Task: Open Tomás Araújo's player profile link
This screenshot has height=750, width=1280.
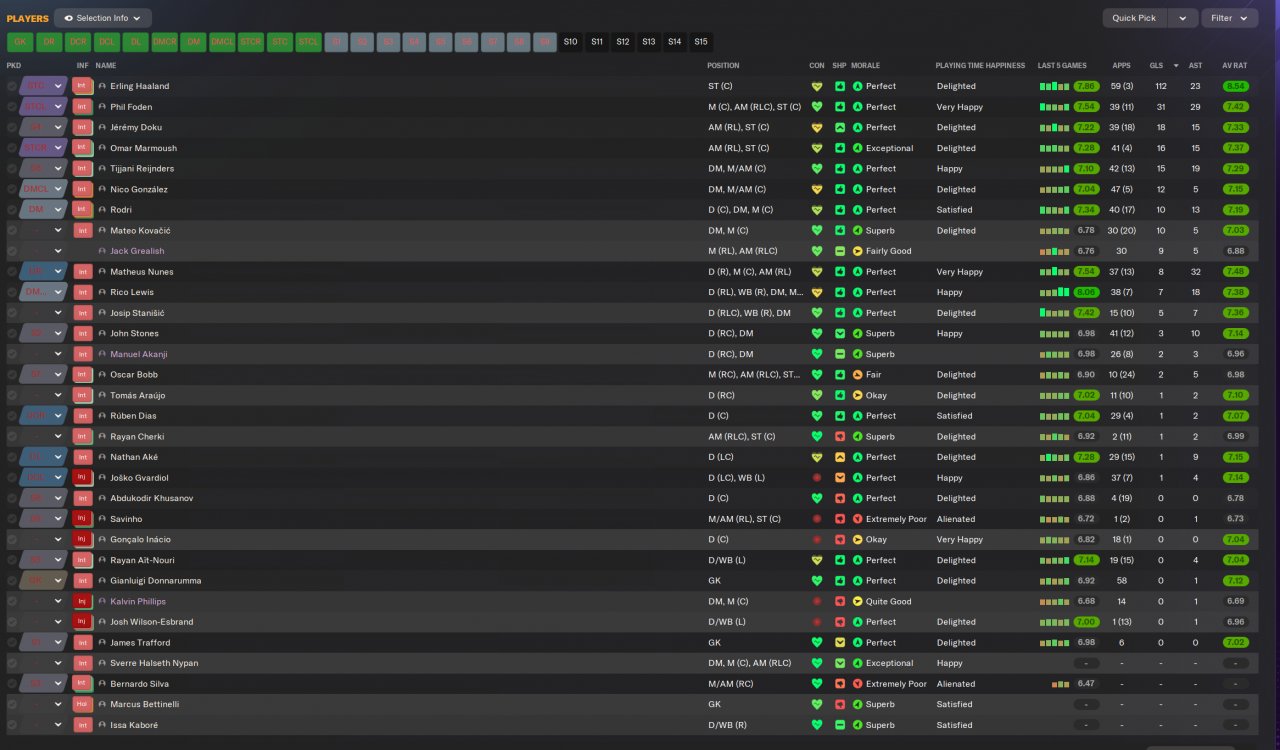Action: pyautogui.click(x=139, y=395)
